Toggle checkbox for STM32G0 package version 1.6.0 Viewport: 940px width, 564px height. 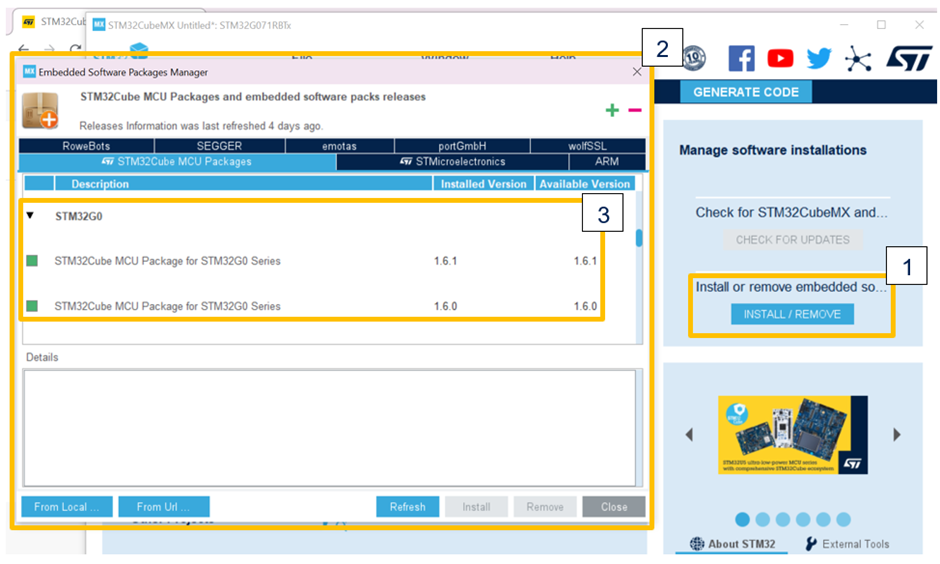pos(32,306)
